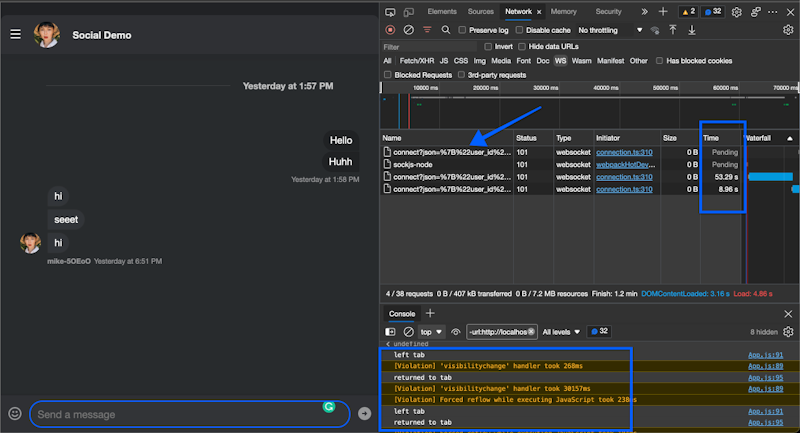Clear the network log

[408, 30]
